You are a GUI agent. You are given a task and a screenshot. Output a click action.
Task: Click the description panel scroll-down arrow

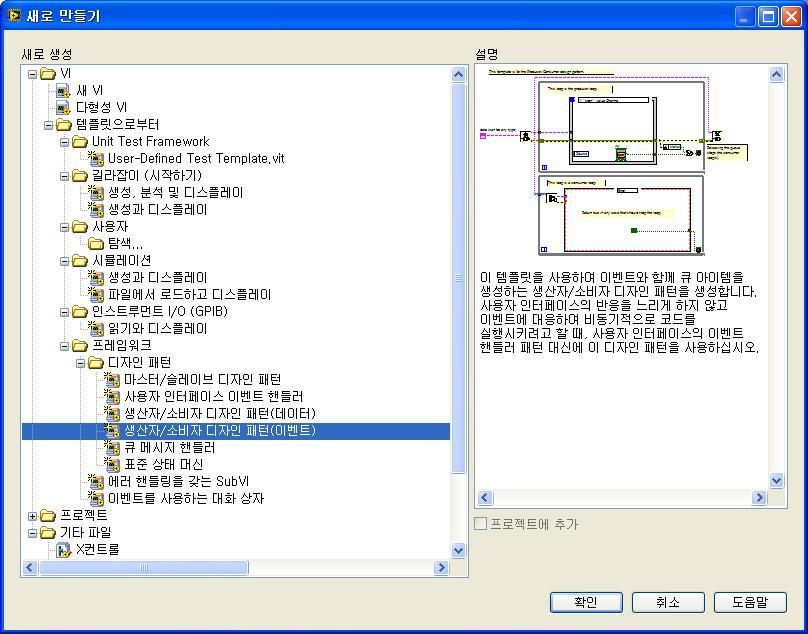pyautogui.click(x=777, y=481)
